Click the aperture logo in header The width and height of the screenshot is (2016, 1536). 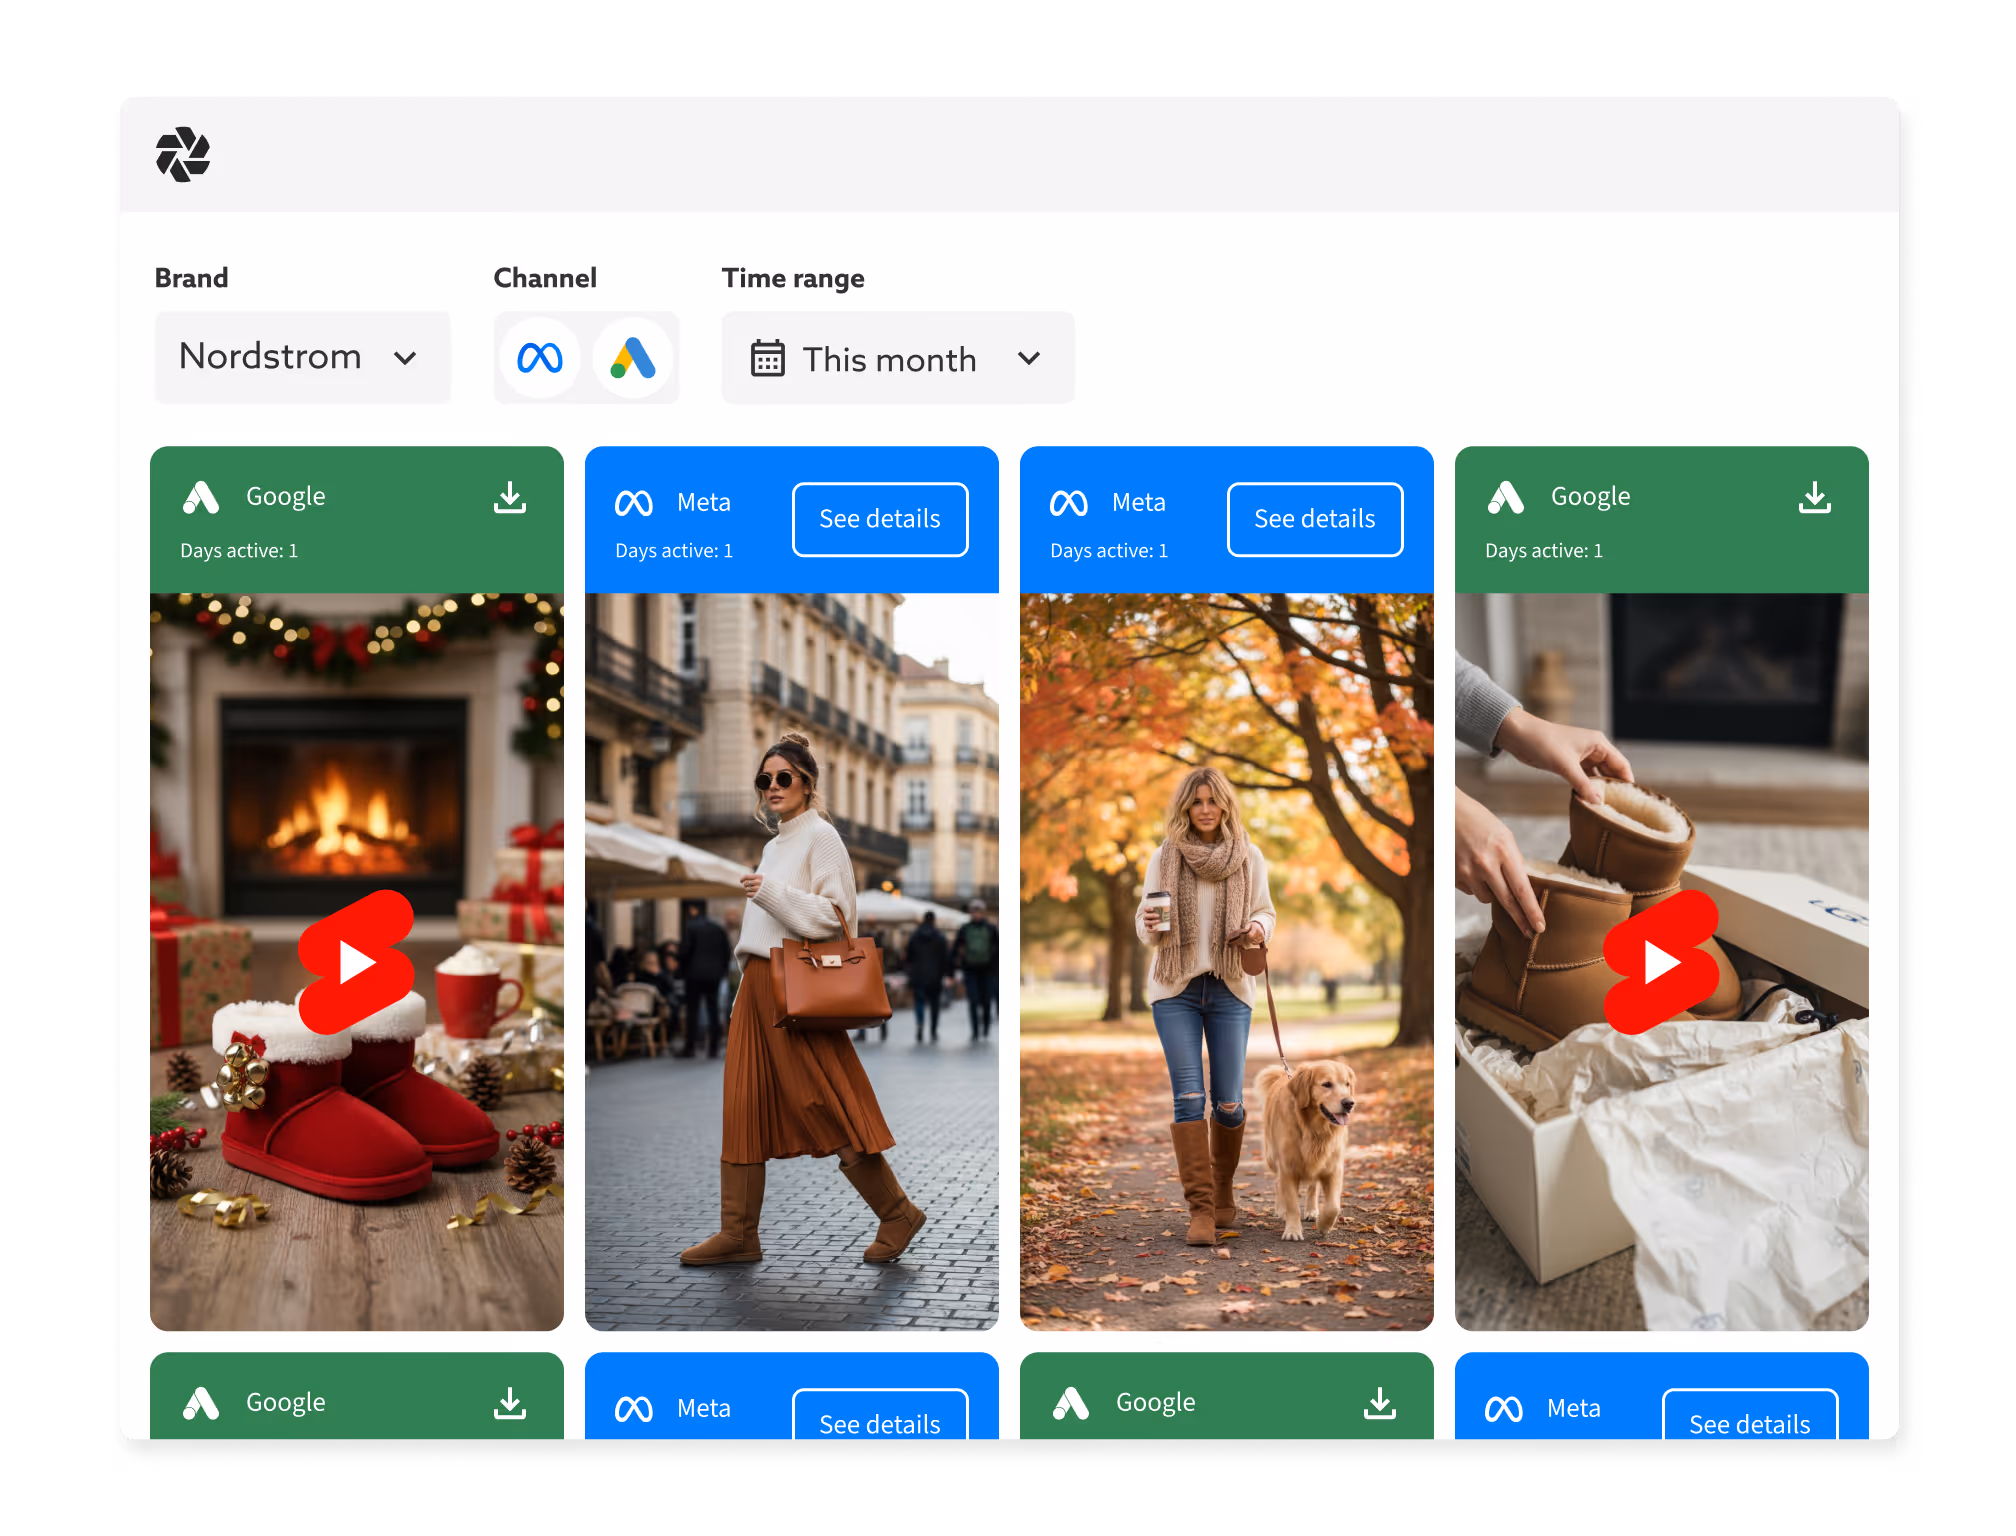183,155
